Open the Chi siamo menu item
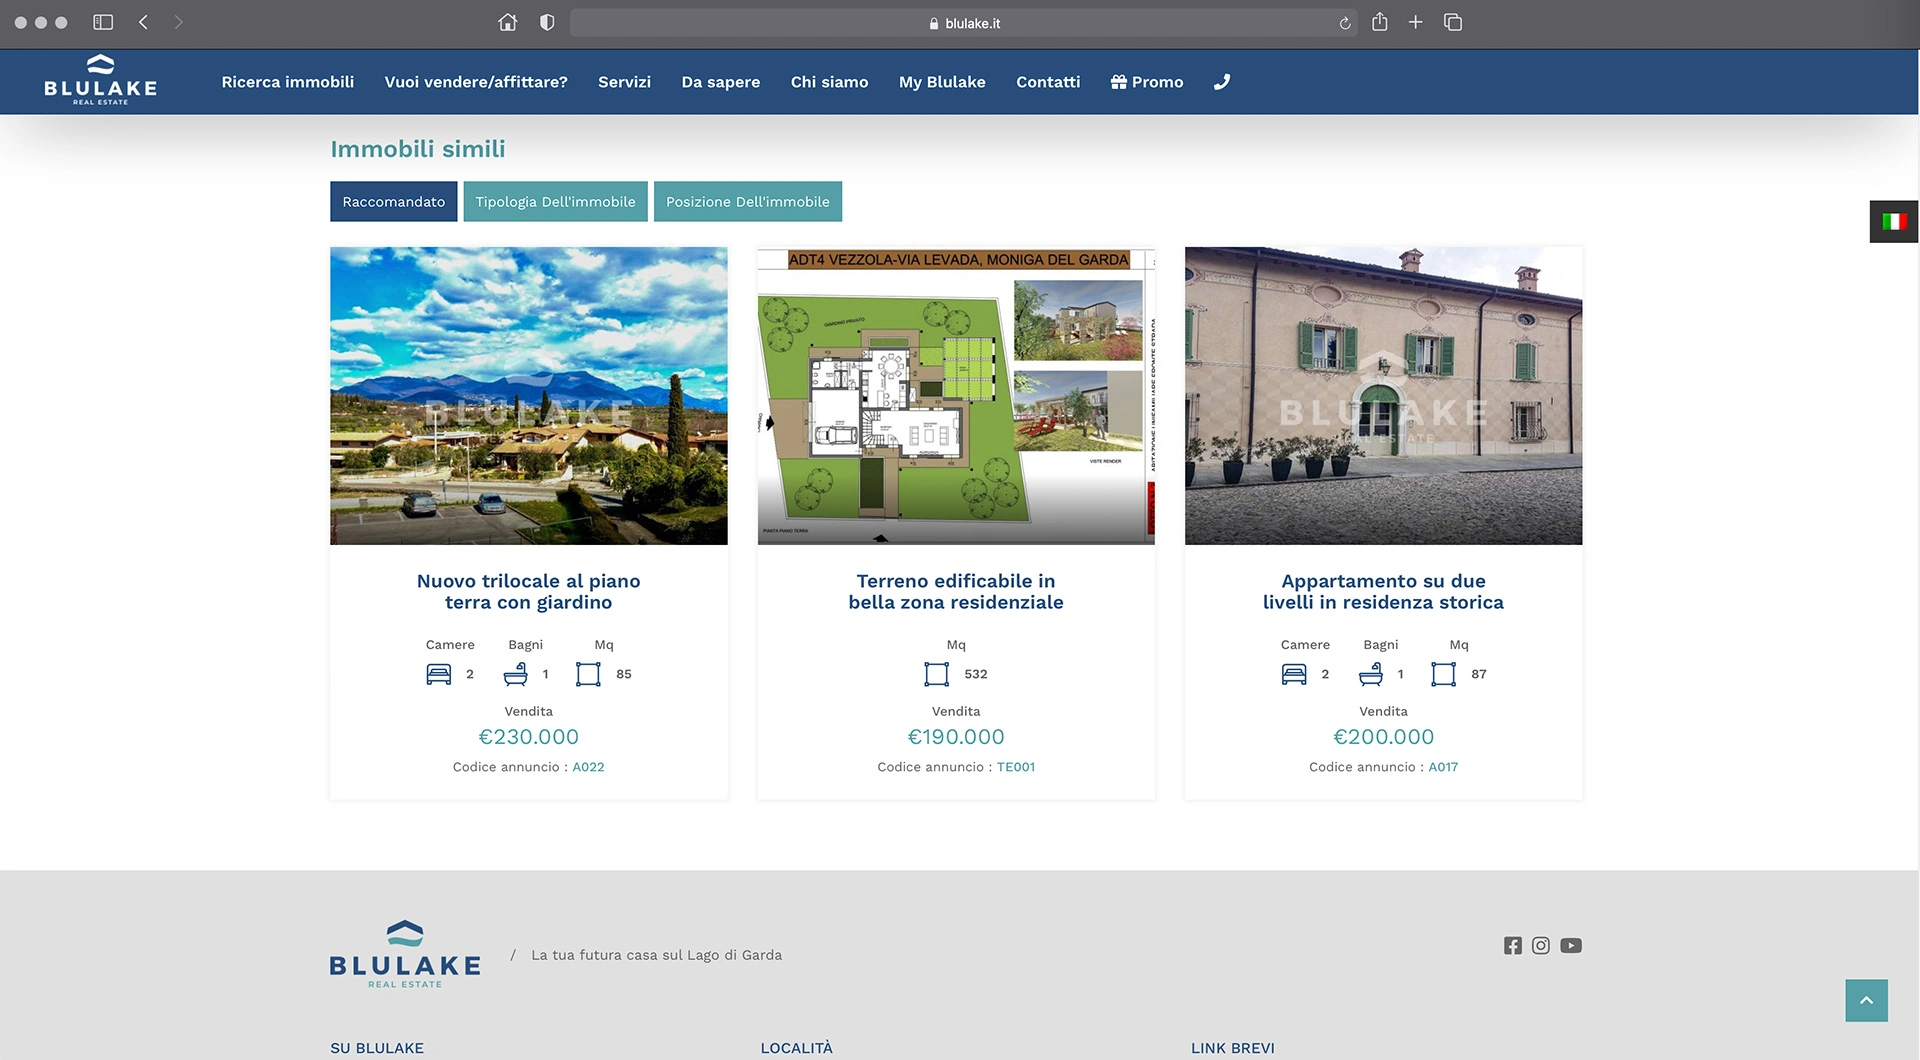1920x1060 pixels. 829,82
